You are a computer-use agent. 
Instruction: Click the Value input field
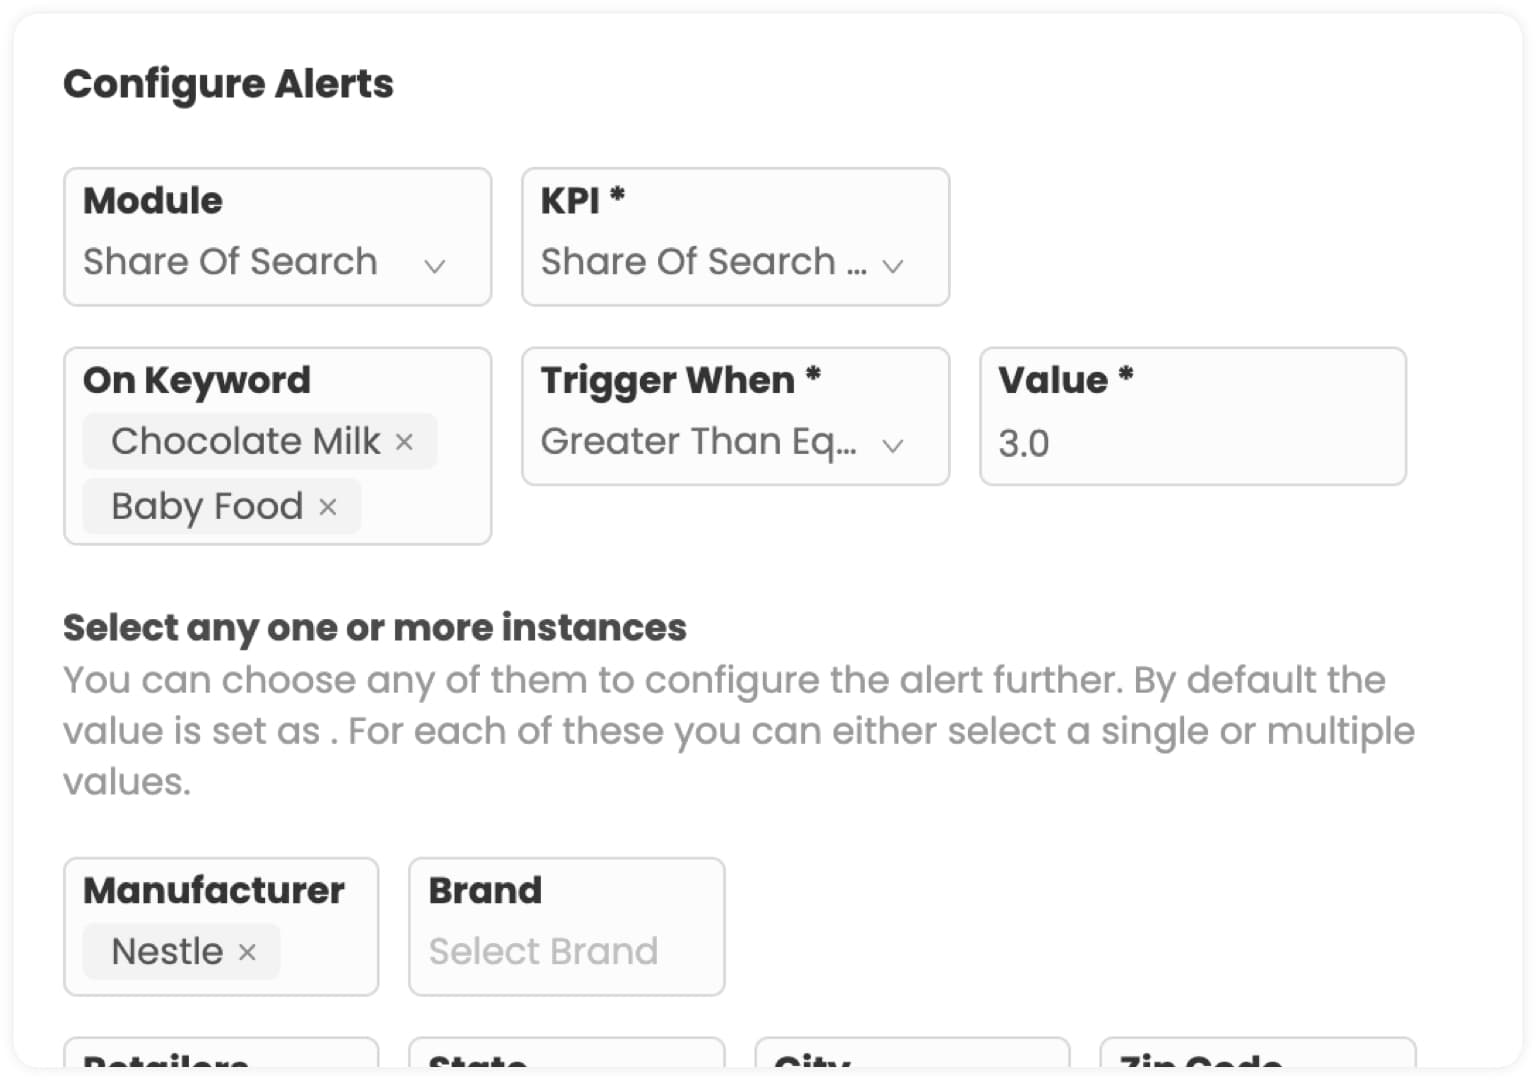tap(1192, 443)
